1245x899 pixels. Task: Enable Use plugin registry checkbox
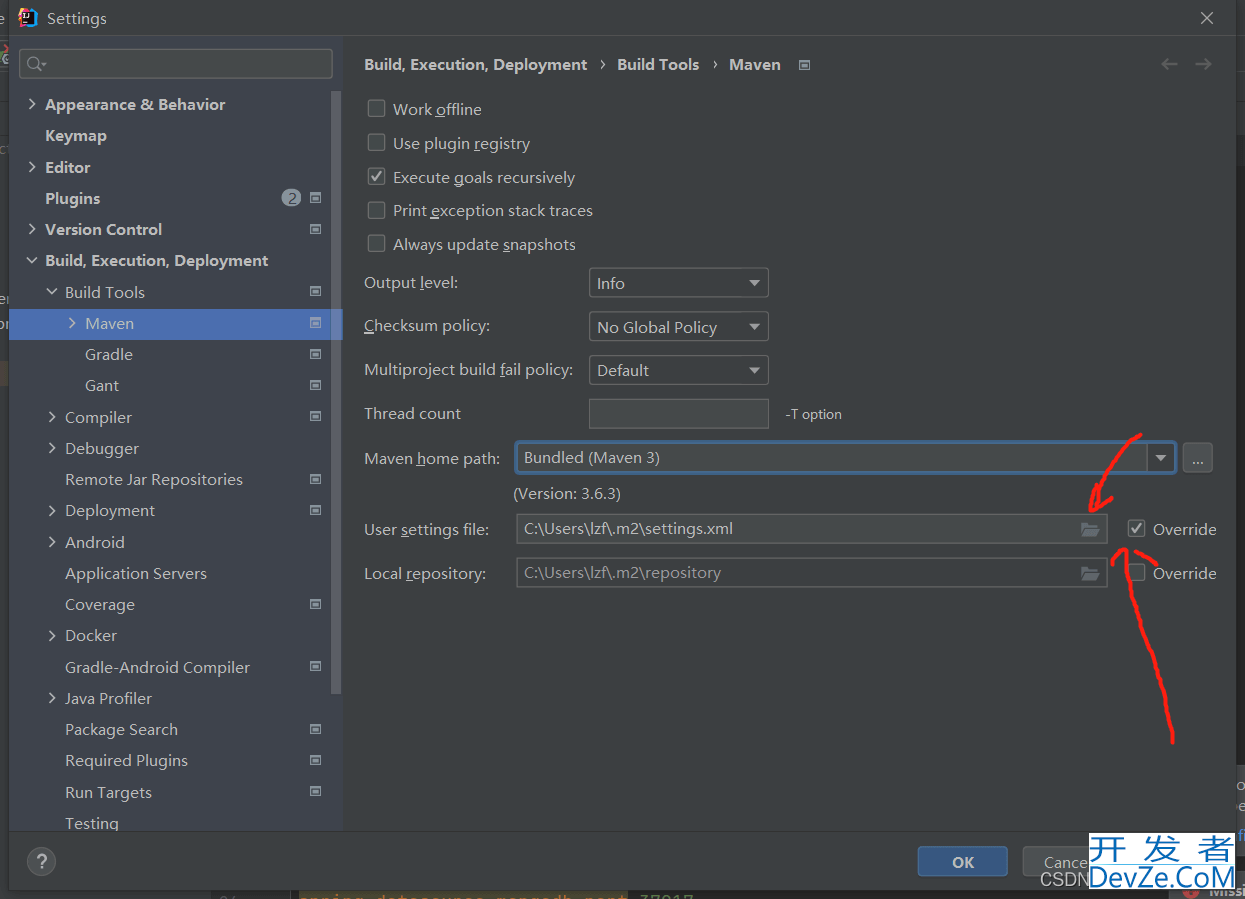point(376,143)
